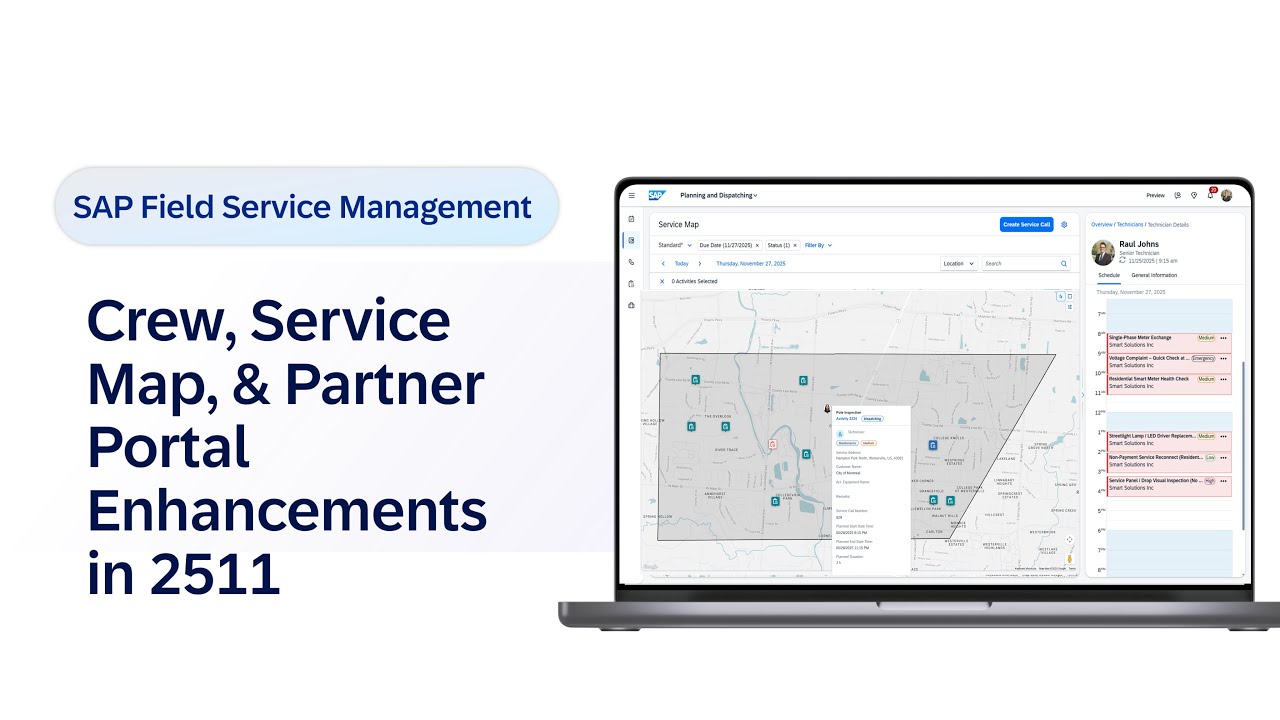Open the Voltage Complaint – Quick Check appointment

pos(1169,361)
